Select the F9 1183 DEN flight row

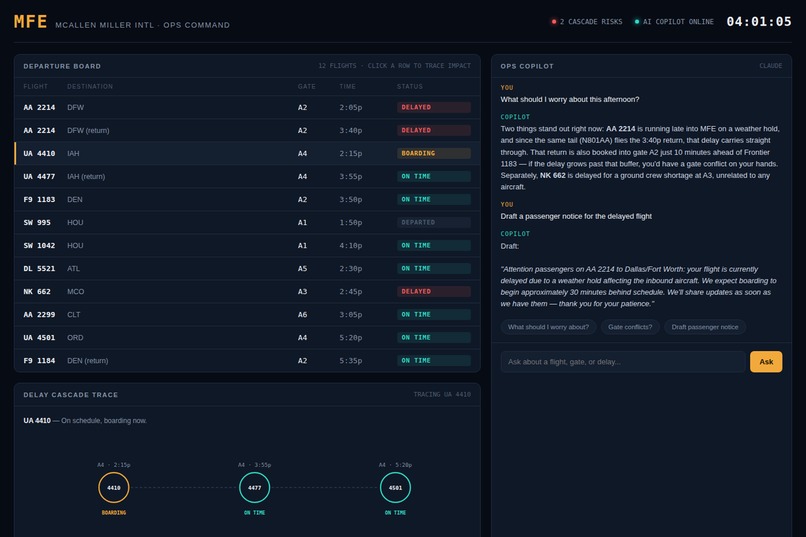[247, 199]
